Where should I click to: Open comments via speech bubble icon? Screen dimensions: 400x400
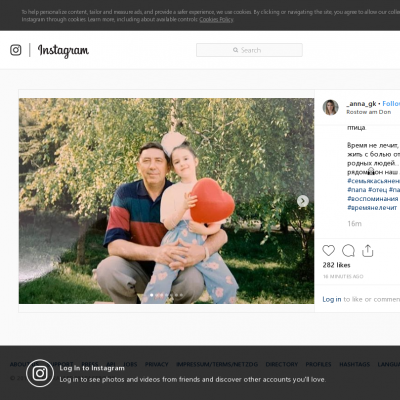click(348, 251)
